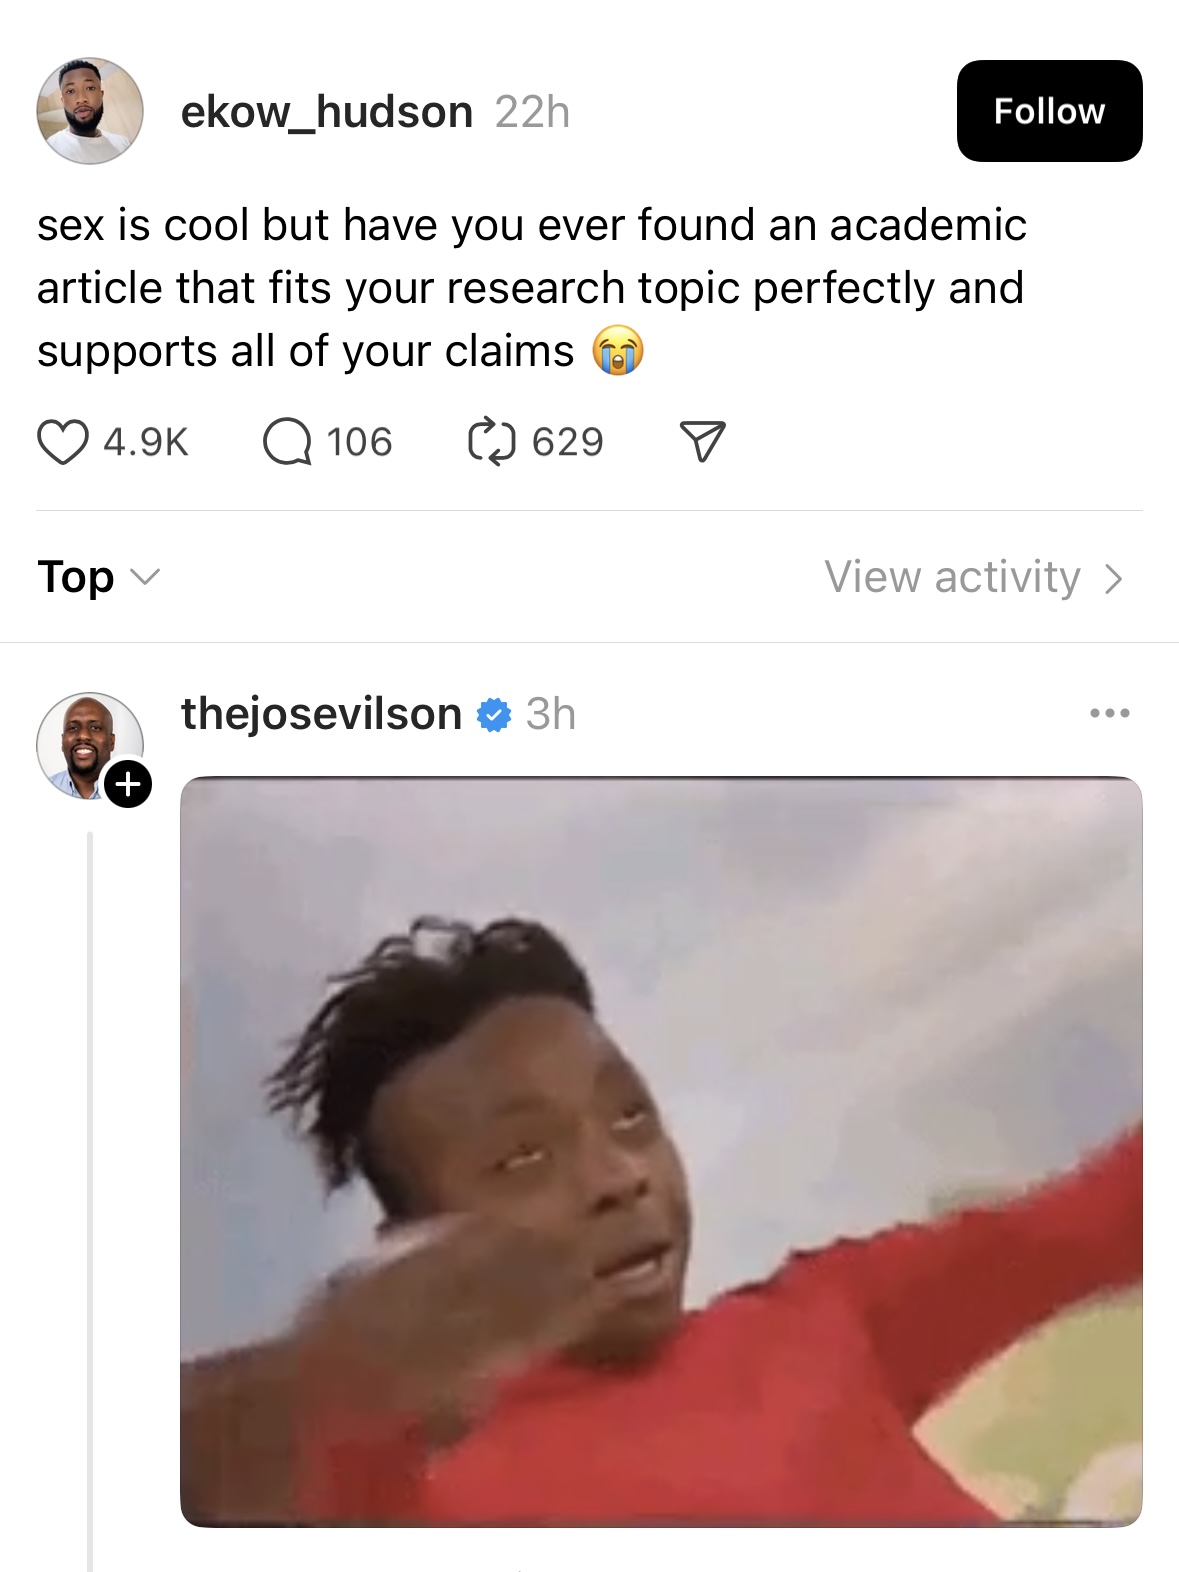The width and height of the screenshot is (1179, 1572).
Task: Open View activity
Action: point(974,577)
